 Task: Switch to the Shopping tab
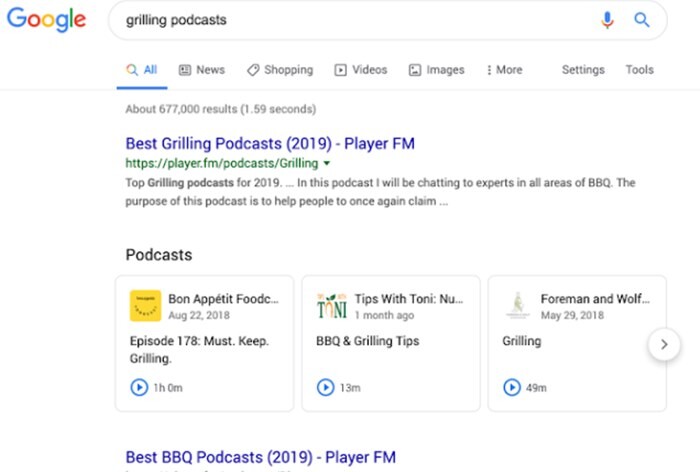coord(280,70)
